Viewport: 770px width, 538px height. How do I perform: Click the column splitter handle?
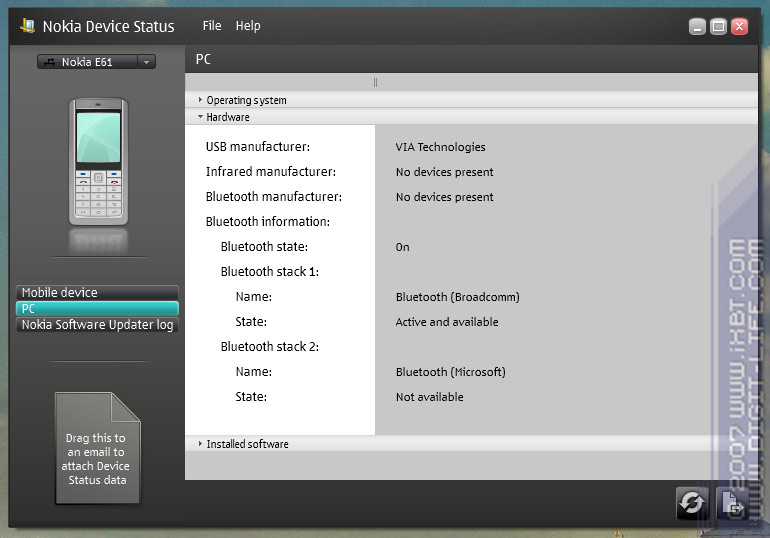coord(375,82)
